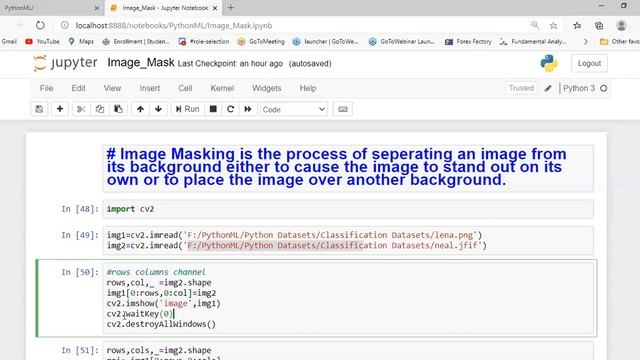Open the Cell menu
Image resolution: width=640 pixels, height=360 pixels.
click(185, 88)
